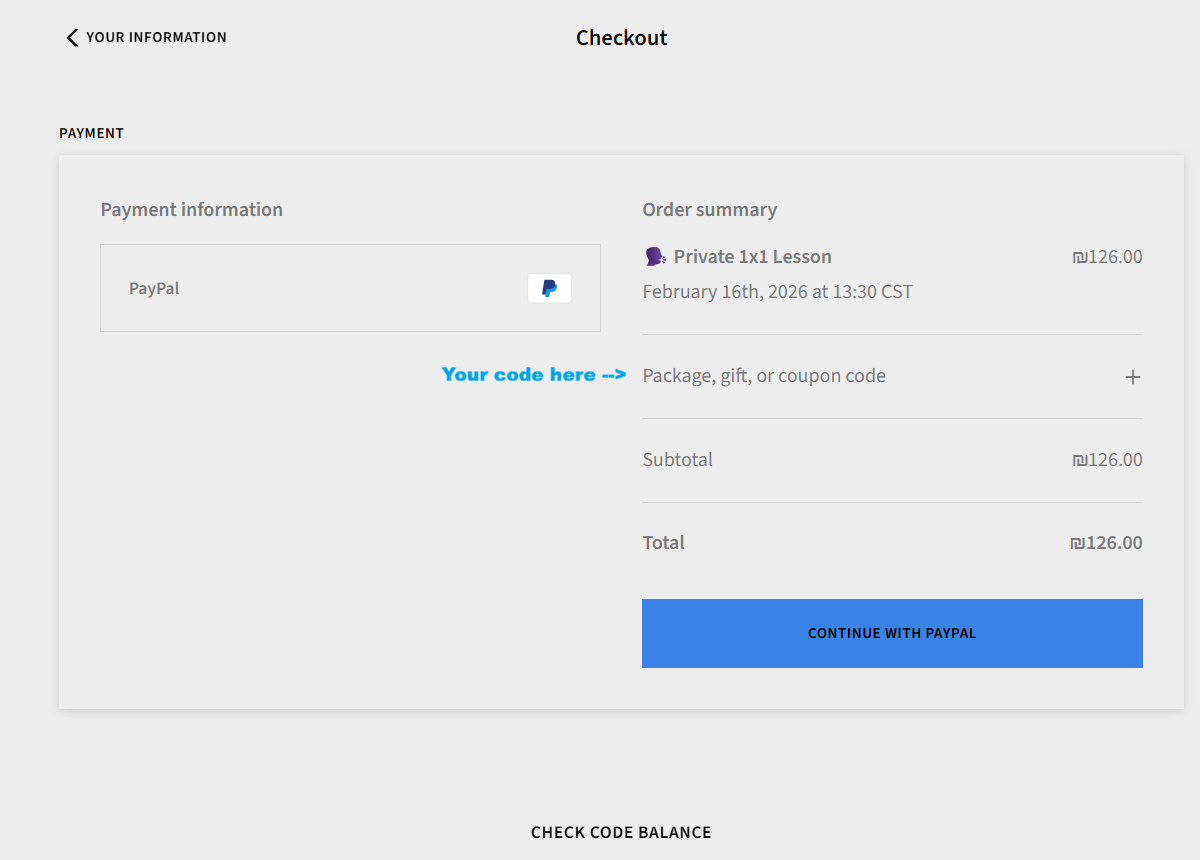This screenshot has width=1200, height=860.
Task: Click the Total amount of ₪126.00
Action: tap(1106, 542)
